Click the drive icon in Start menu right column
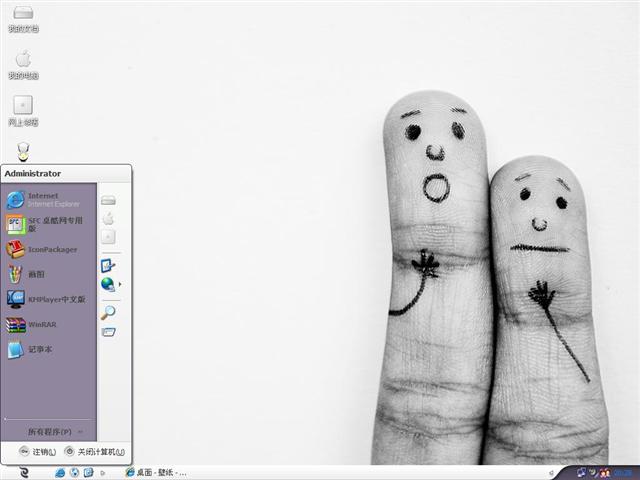This screenshot has width=640, height=480. (x=108, y=200)
